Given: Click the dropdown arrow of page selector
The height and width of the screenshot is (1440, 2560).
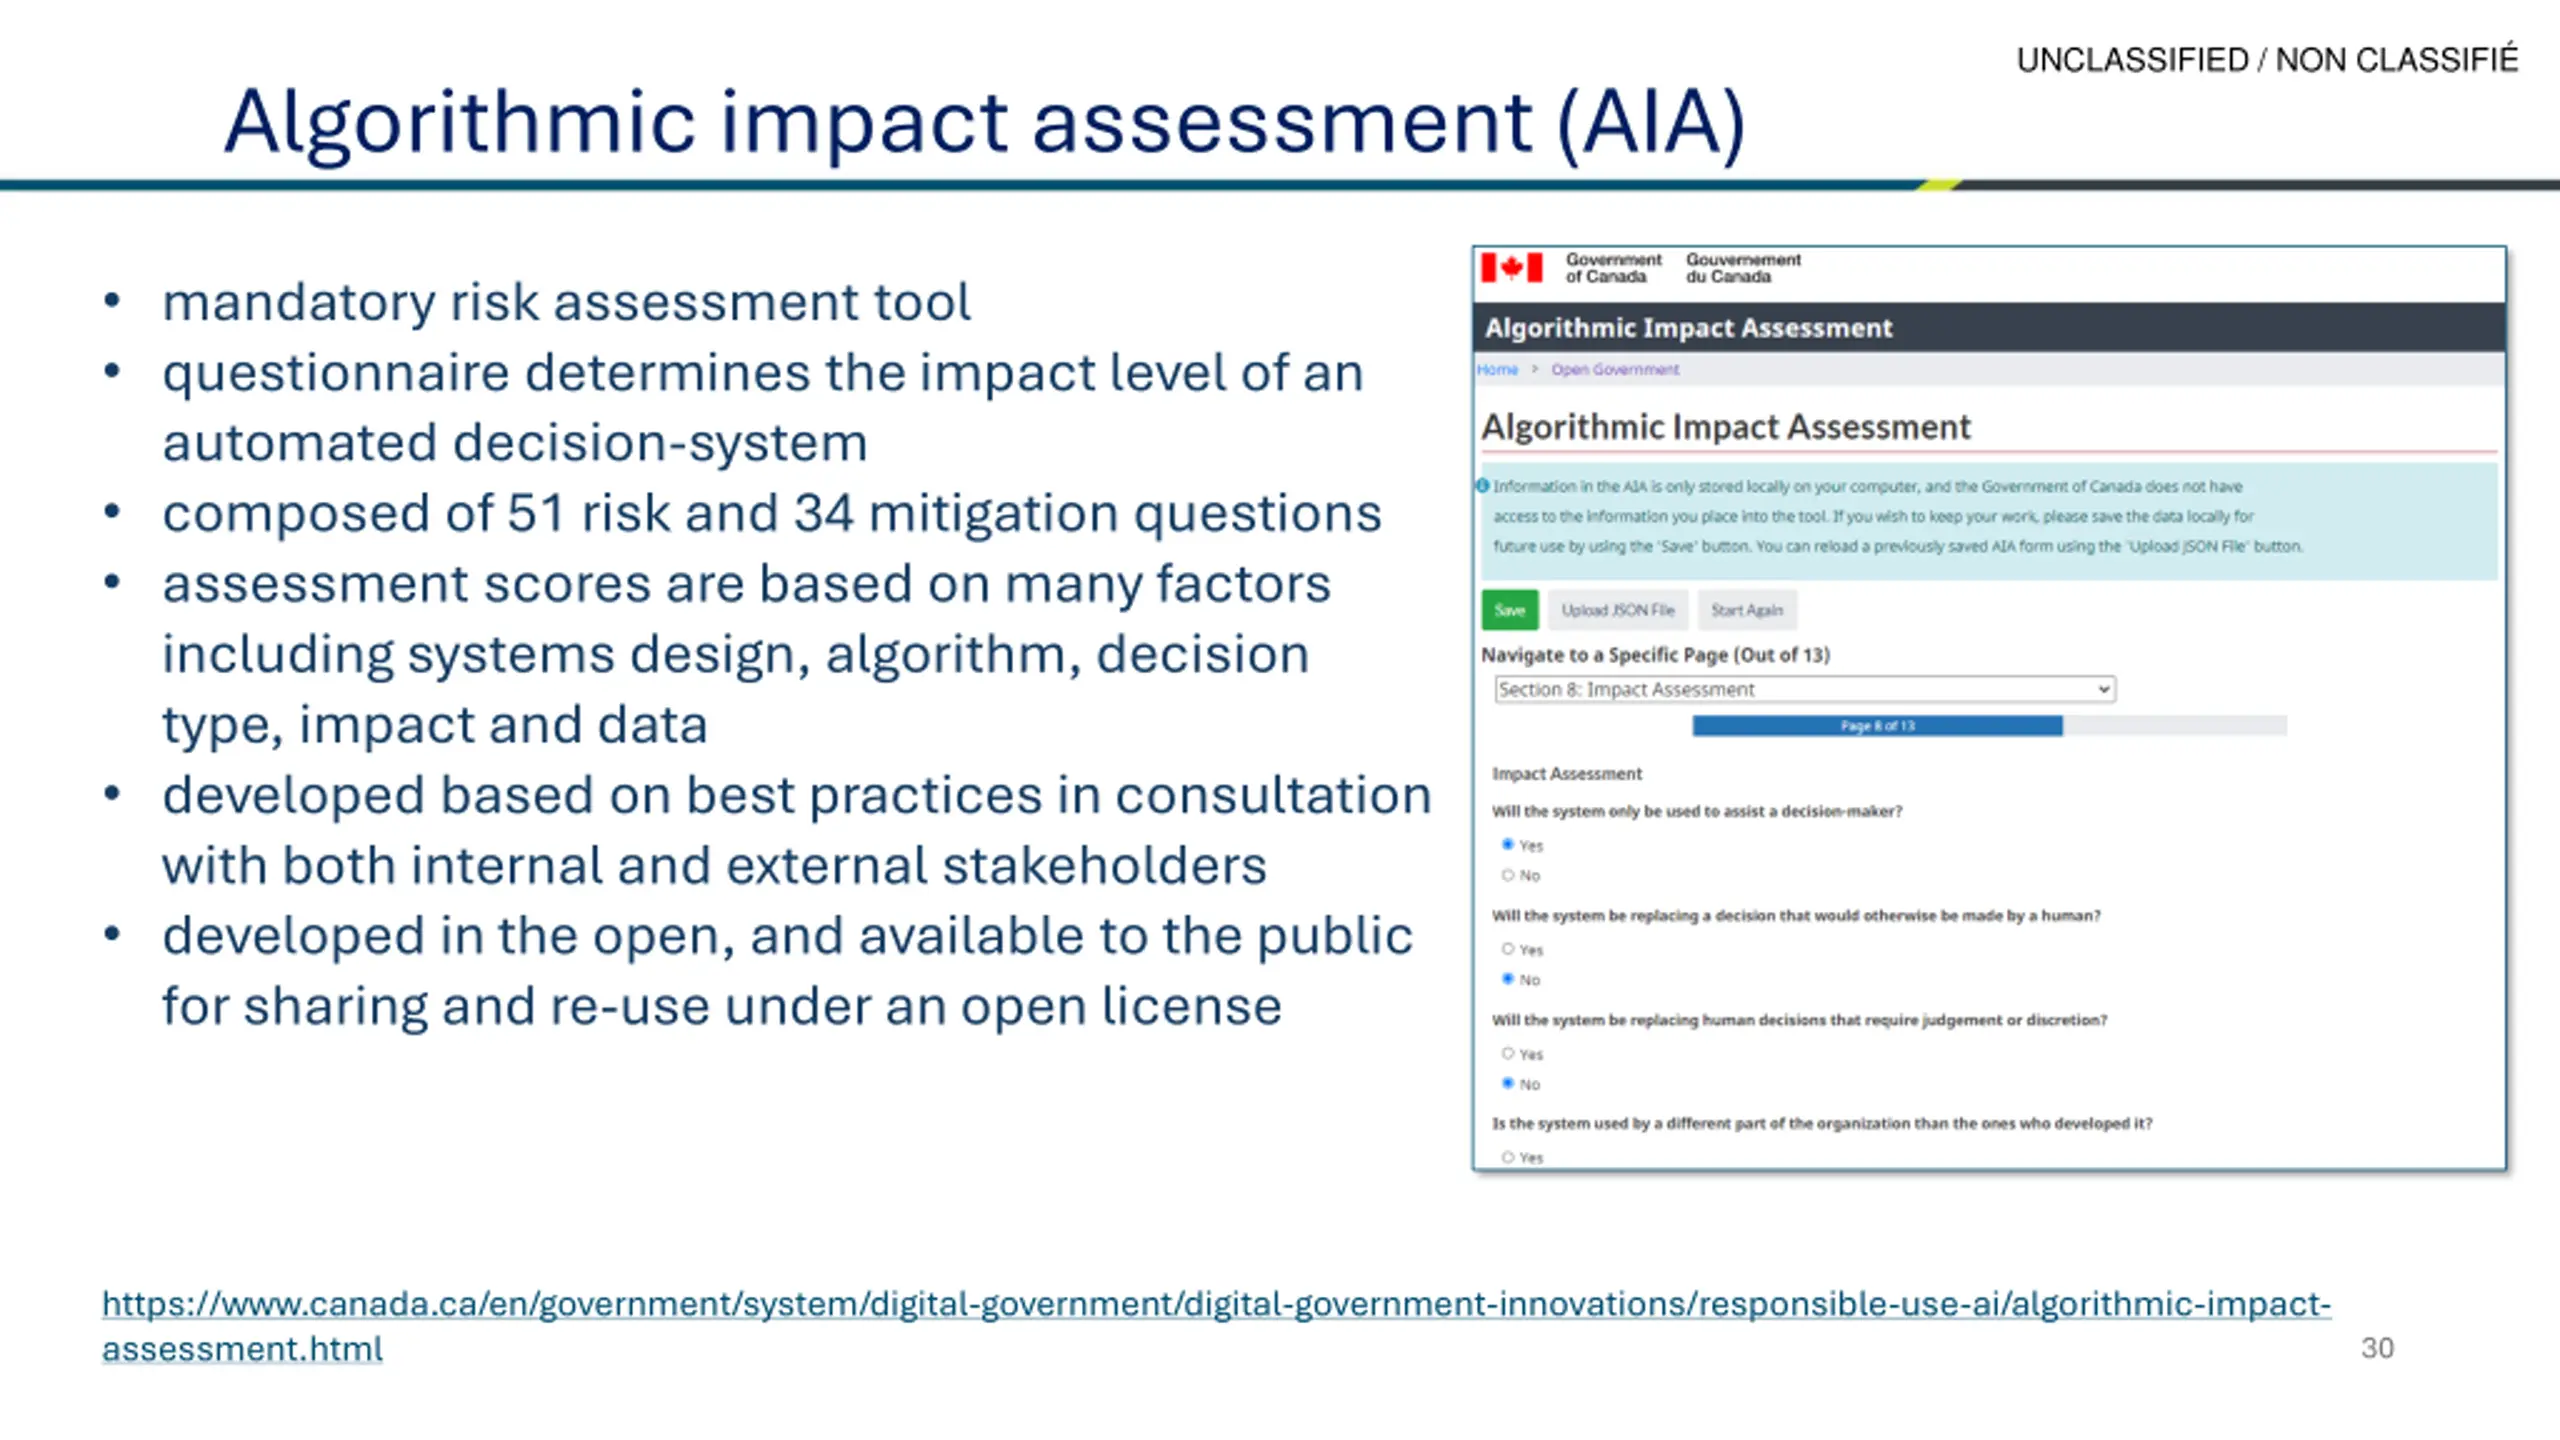Looking at the screenshot, I should (2103, 689).
